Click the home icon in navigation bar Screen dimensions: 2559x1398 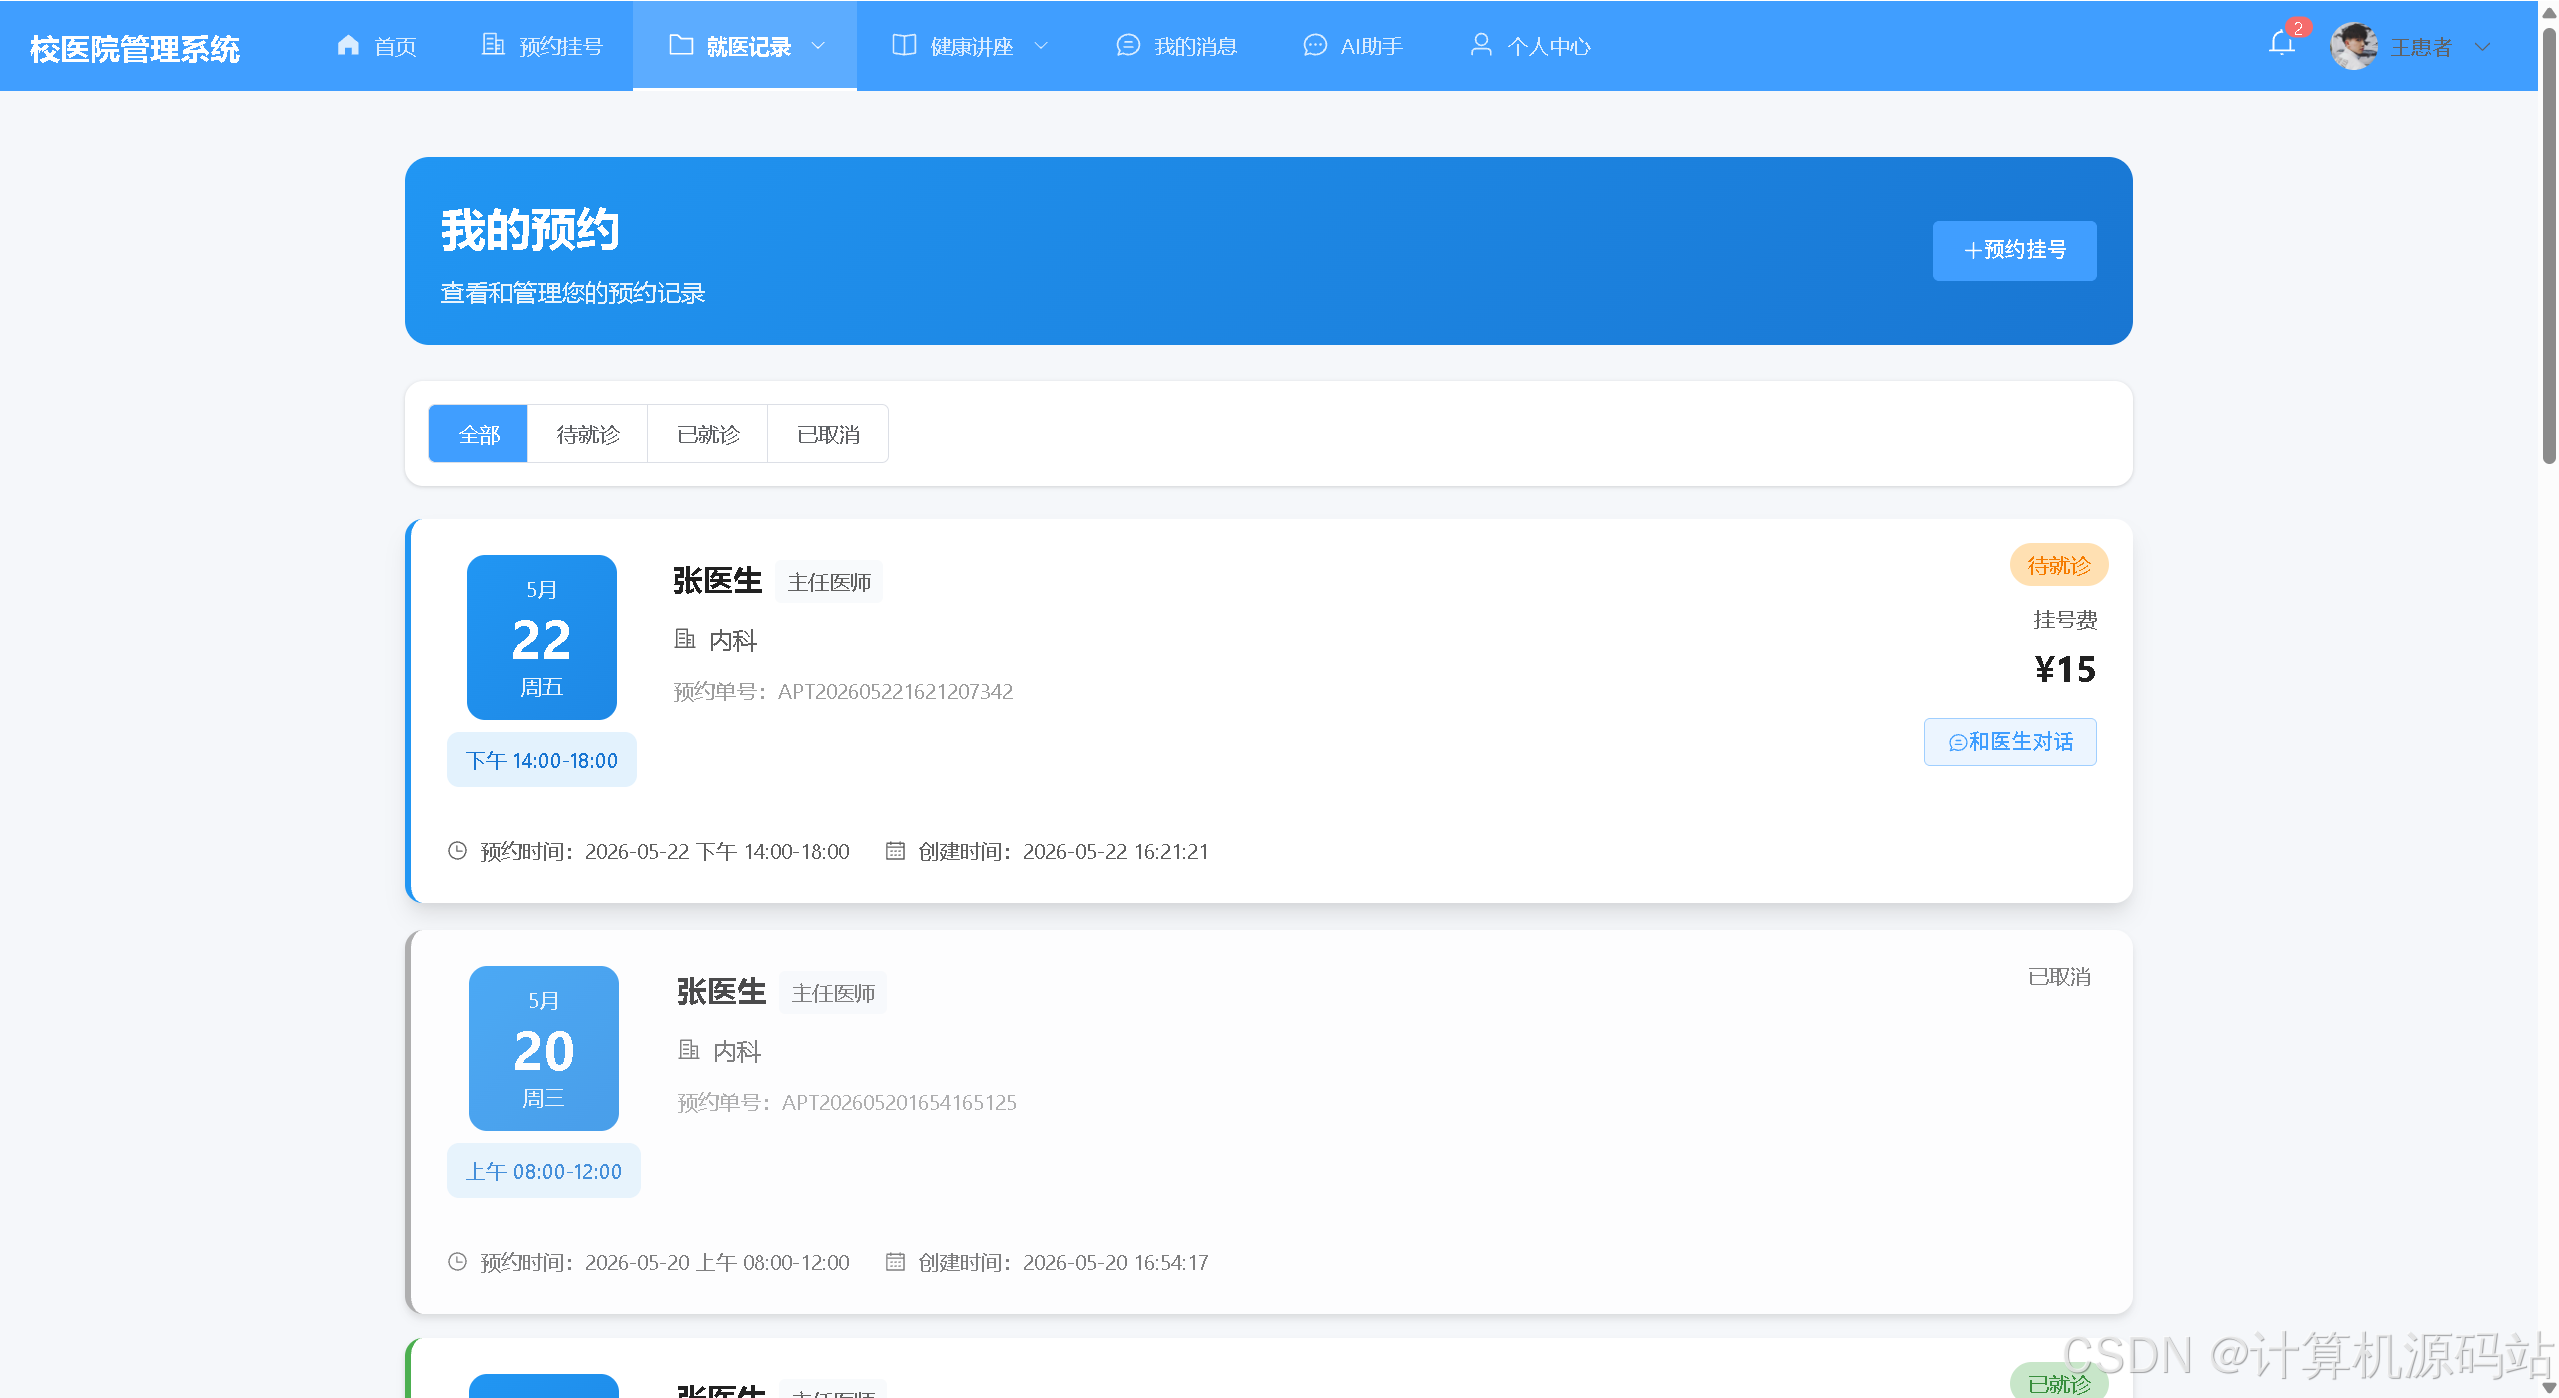click(x=348, y=45)
